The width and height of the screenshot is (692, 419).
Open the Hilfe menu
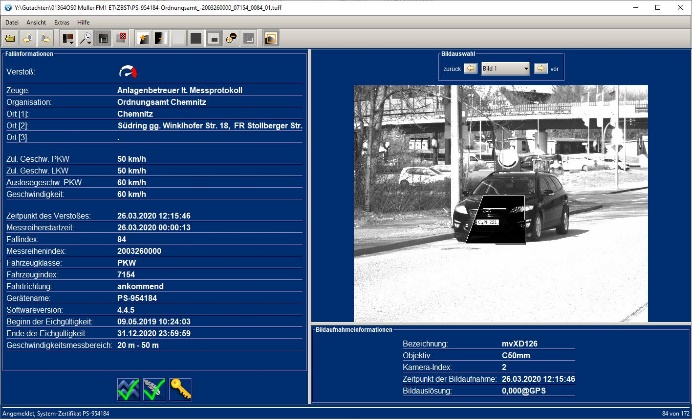(x=86, y=21)
